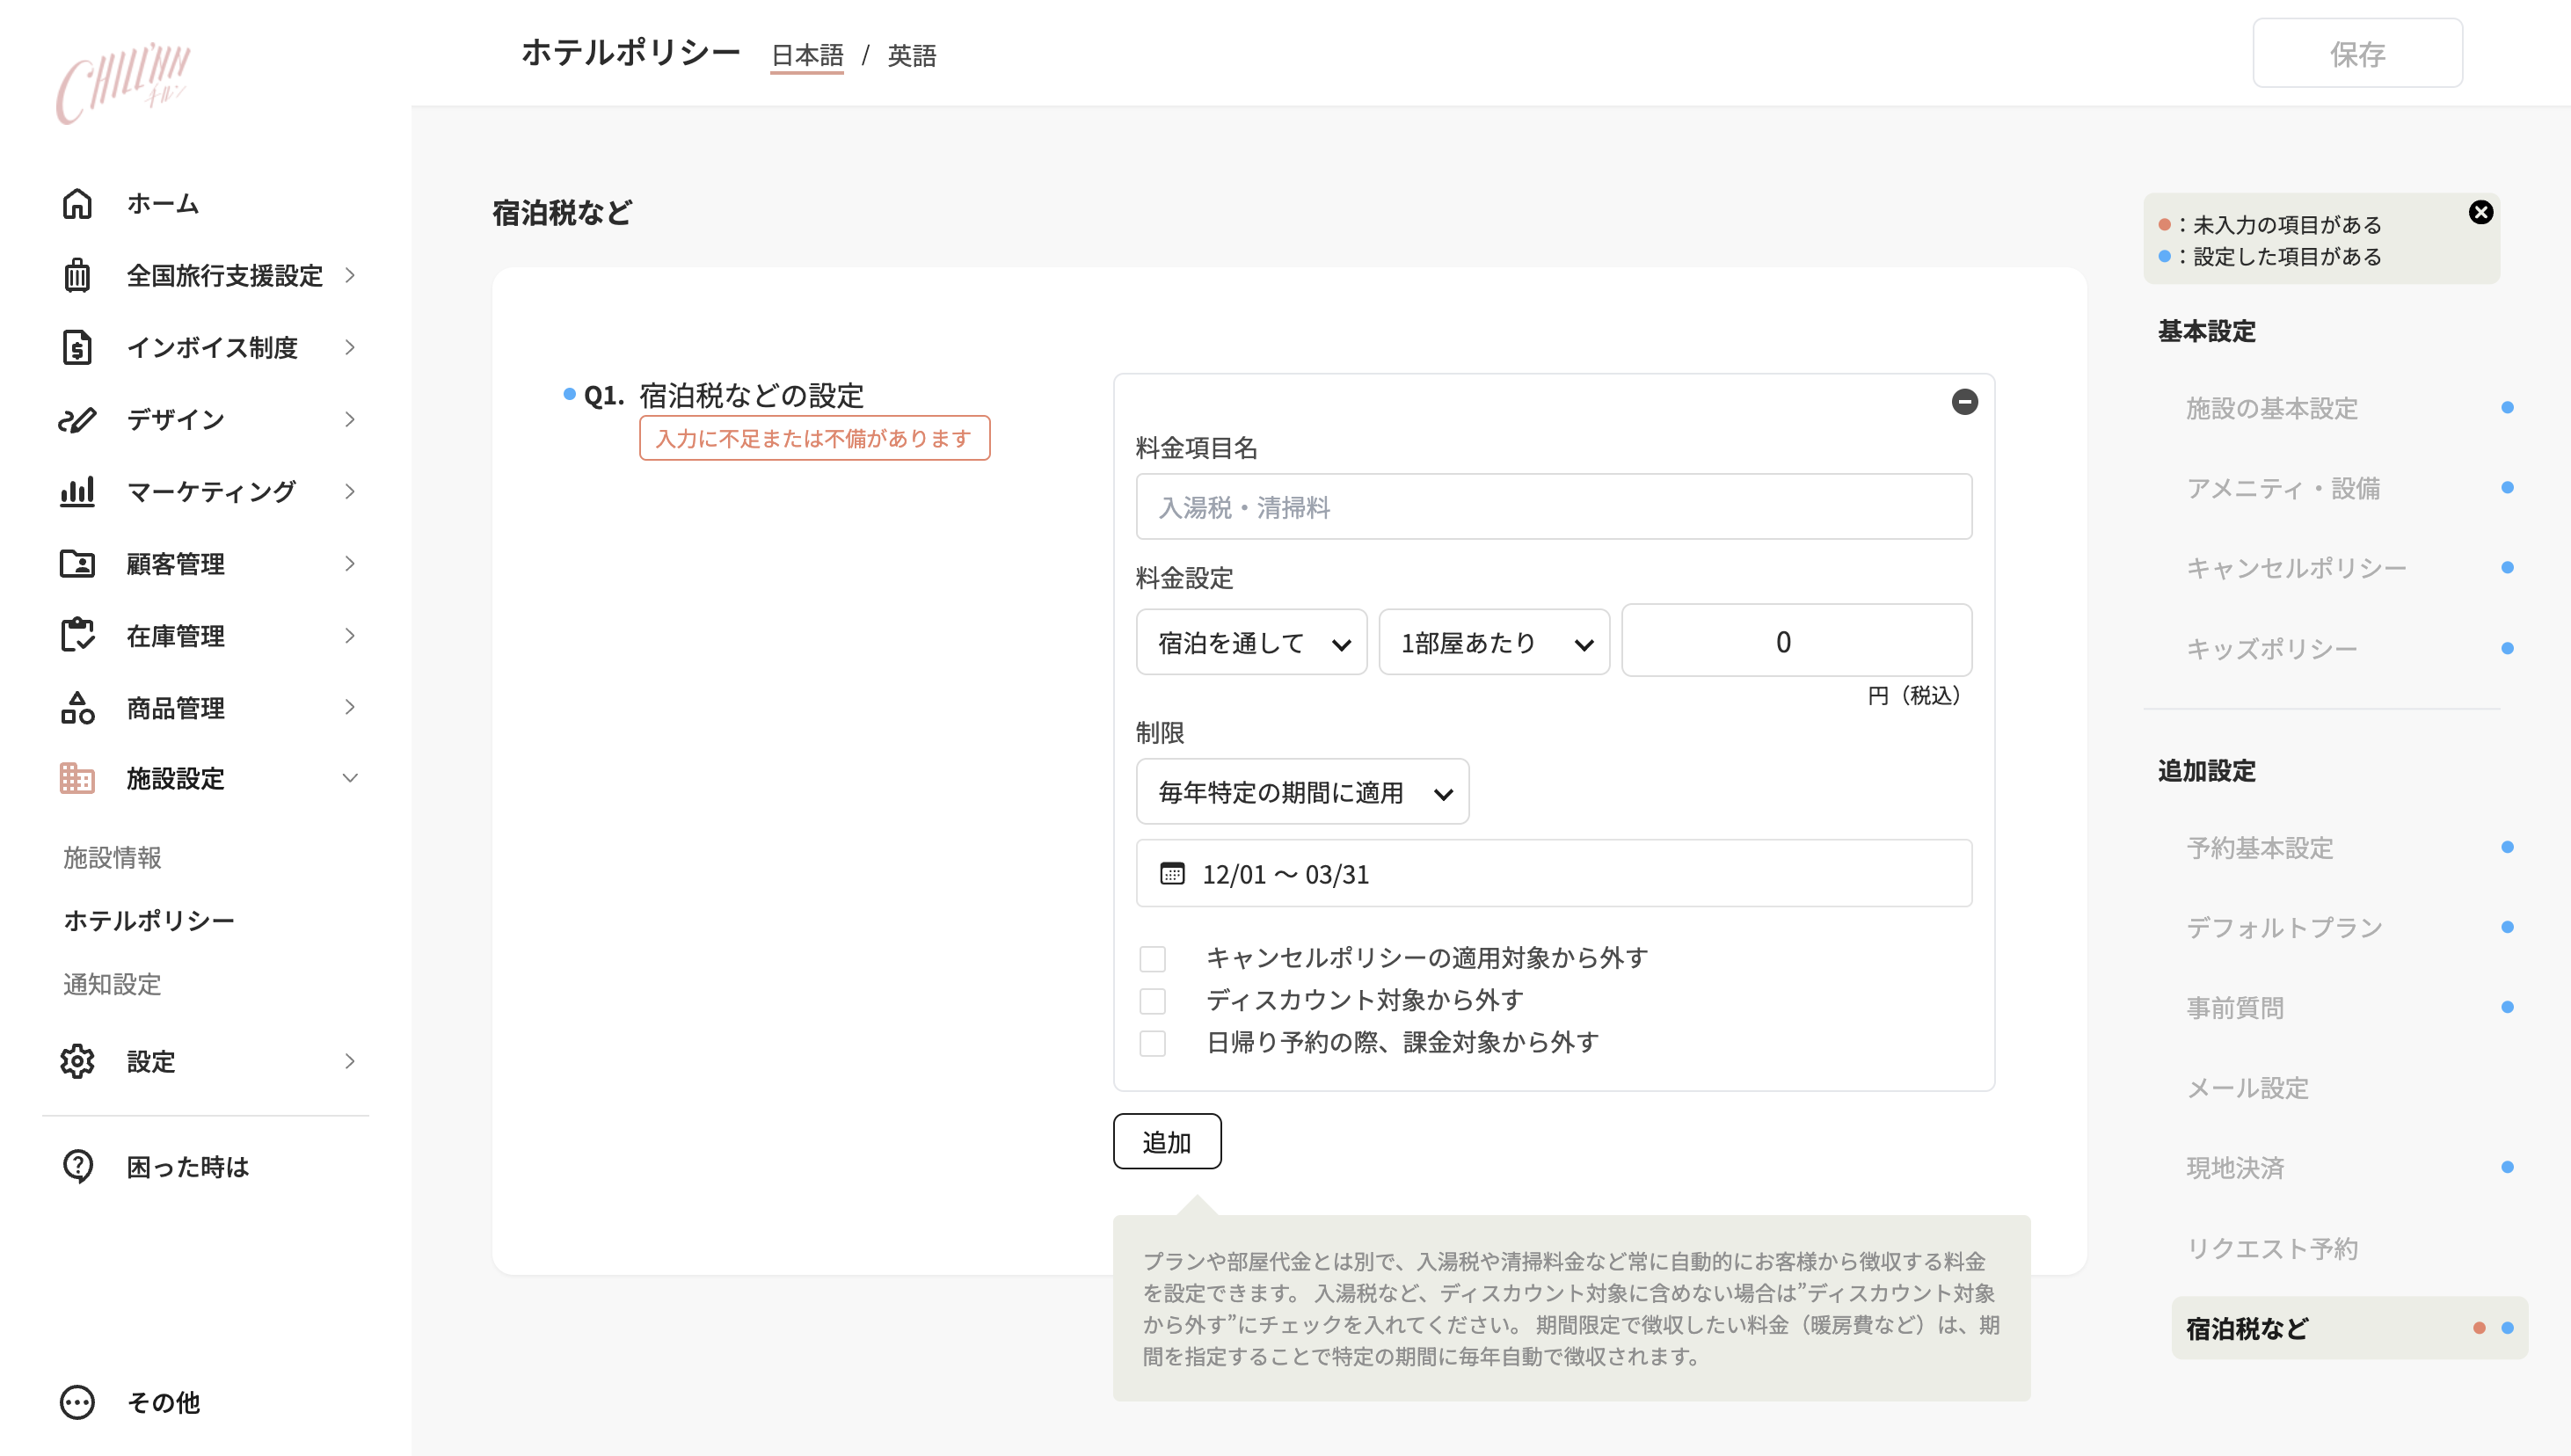Image resolution: width=2571 pixels, height=1456 pixels.
Task: Open the calendar icon in the date field
Action: coord(1172,873)
